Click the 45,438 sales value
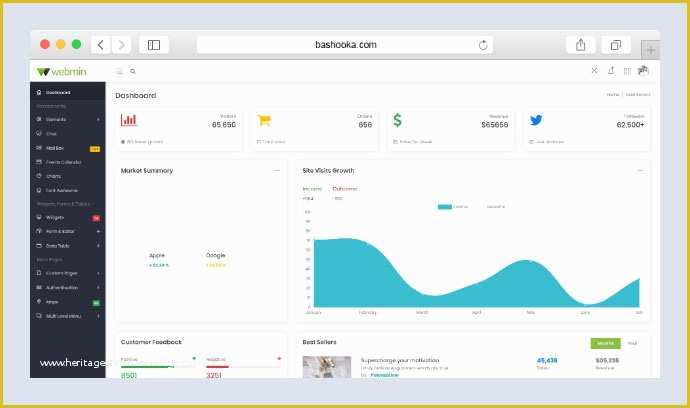Viewport: 690px width, 408px height. pos(547,360)
